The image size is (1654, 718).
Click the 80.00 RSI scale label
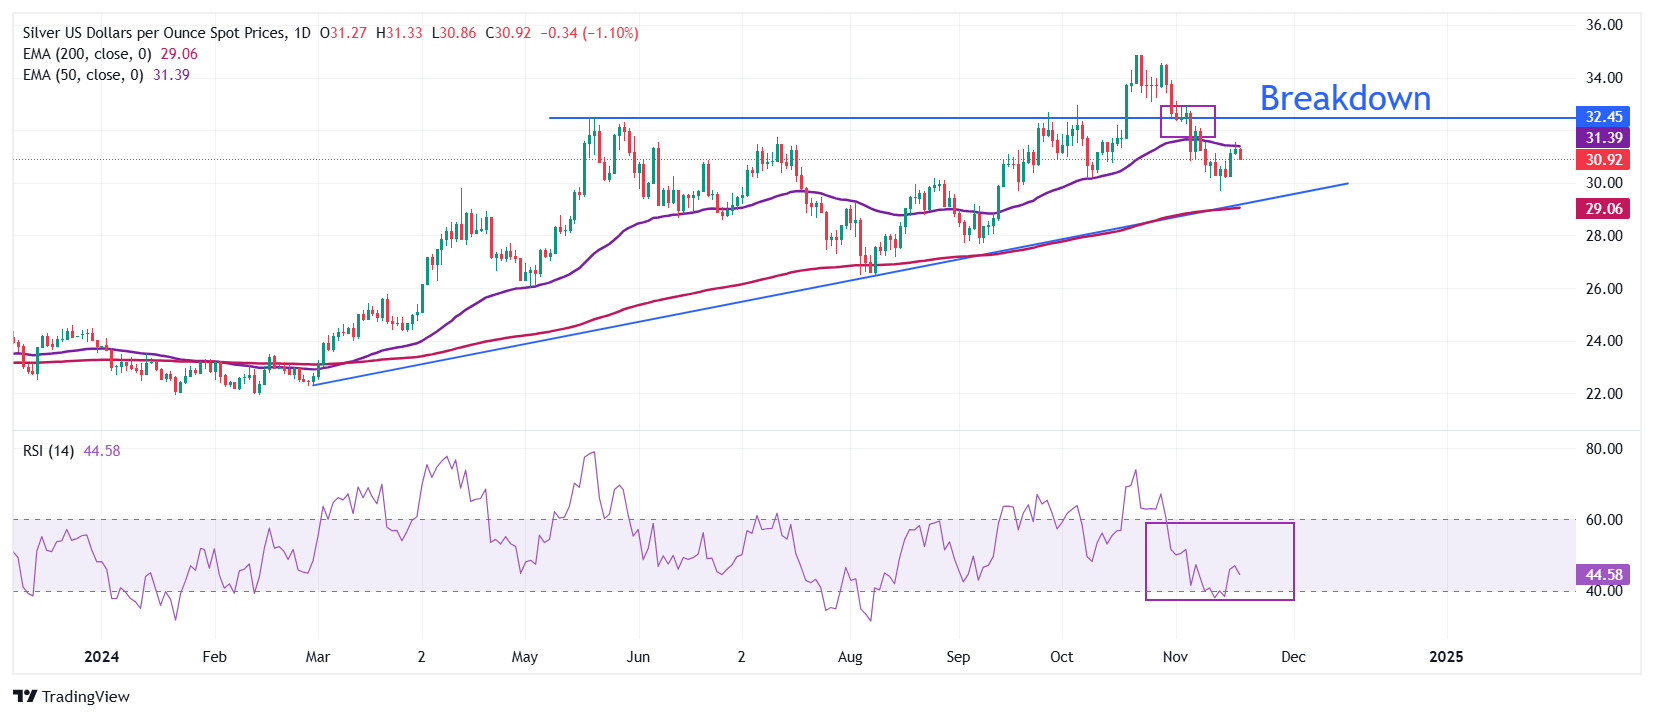1604,449
